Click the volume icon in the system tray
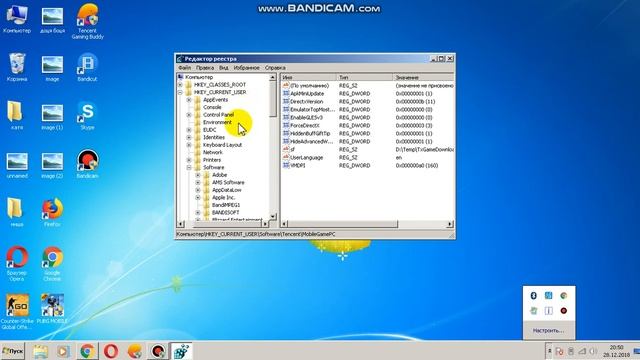Screen dimensions: 640x360 pos(593,351)
